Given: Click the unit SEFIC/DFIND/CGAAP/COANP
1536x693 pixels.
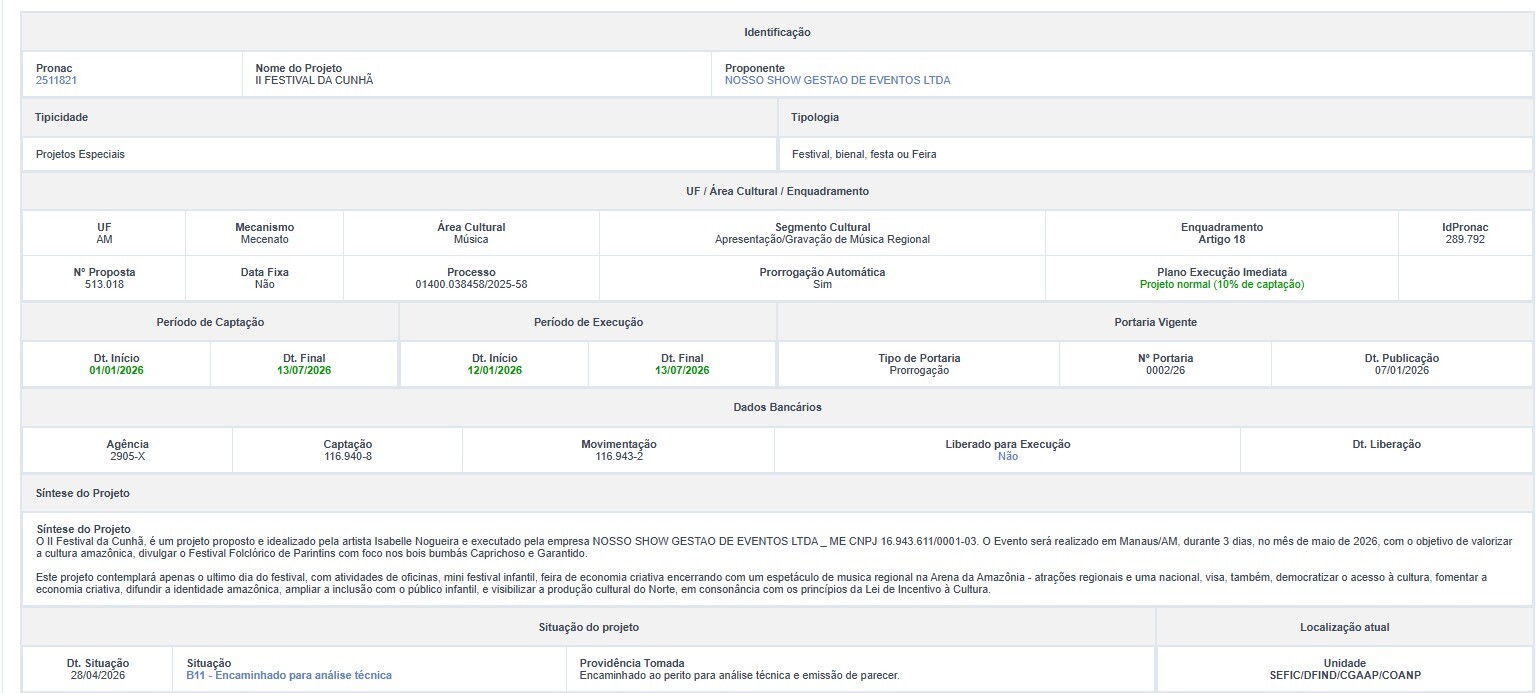Looking at the screenshot, I should click(x=1344, y=675).
